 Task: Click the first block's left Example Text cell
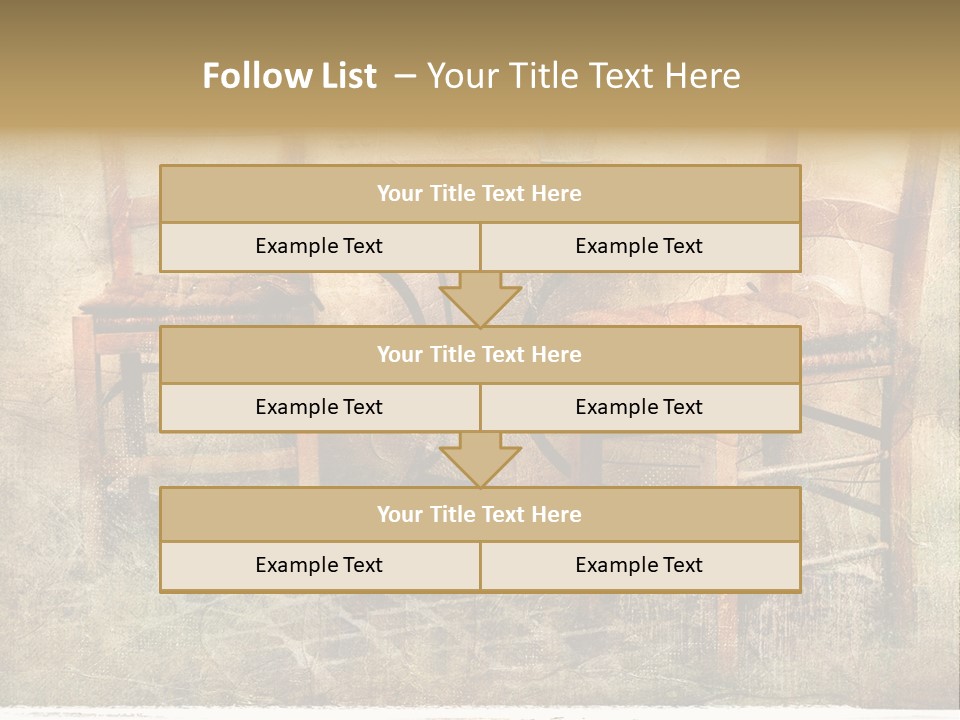tap(320, 246)
